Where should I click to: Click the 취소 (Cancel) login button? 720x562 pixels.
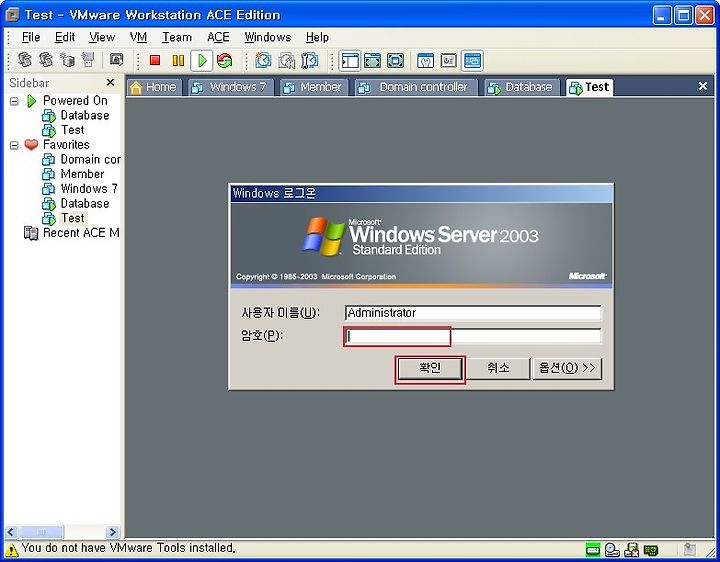pyautogui.click(x=498, y=368)
